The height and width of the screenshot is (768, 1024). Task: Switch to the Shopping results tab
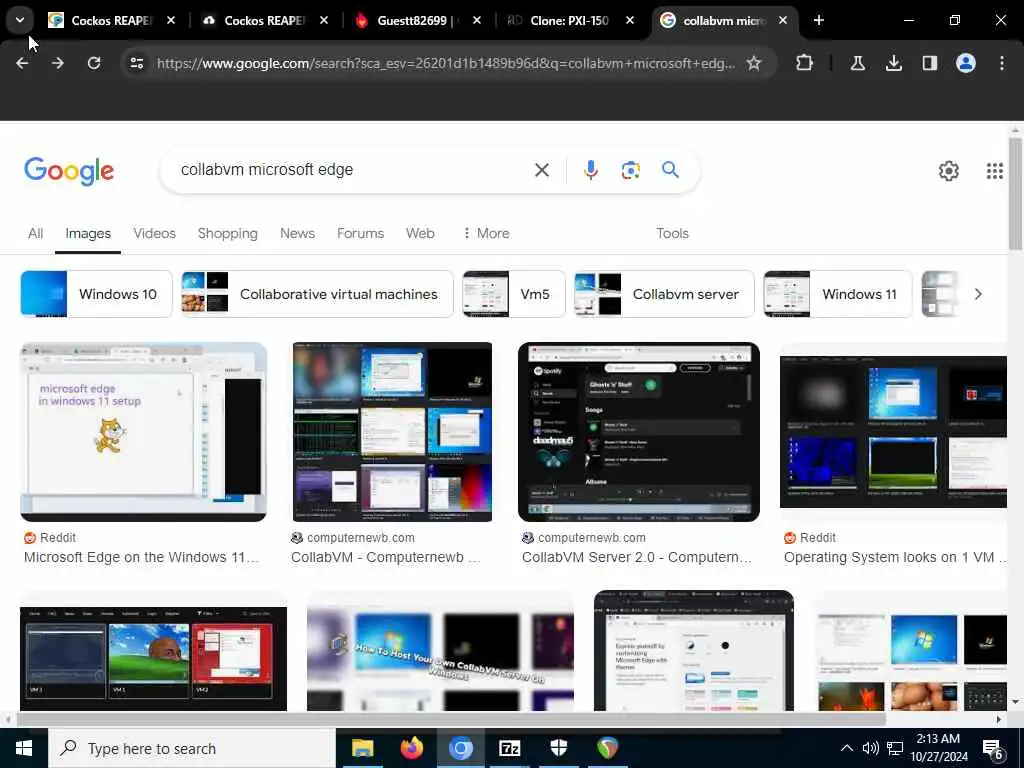coord(227,233)
